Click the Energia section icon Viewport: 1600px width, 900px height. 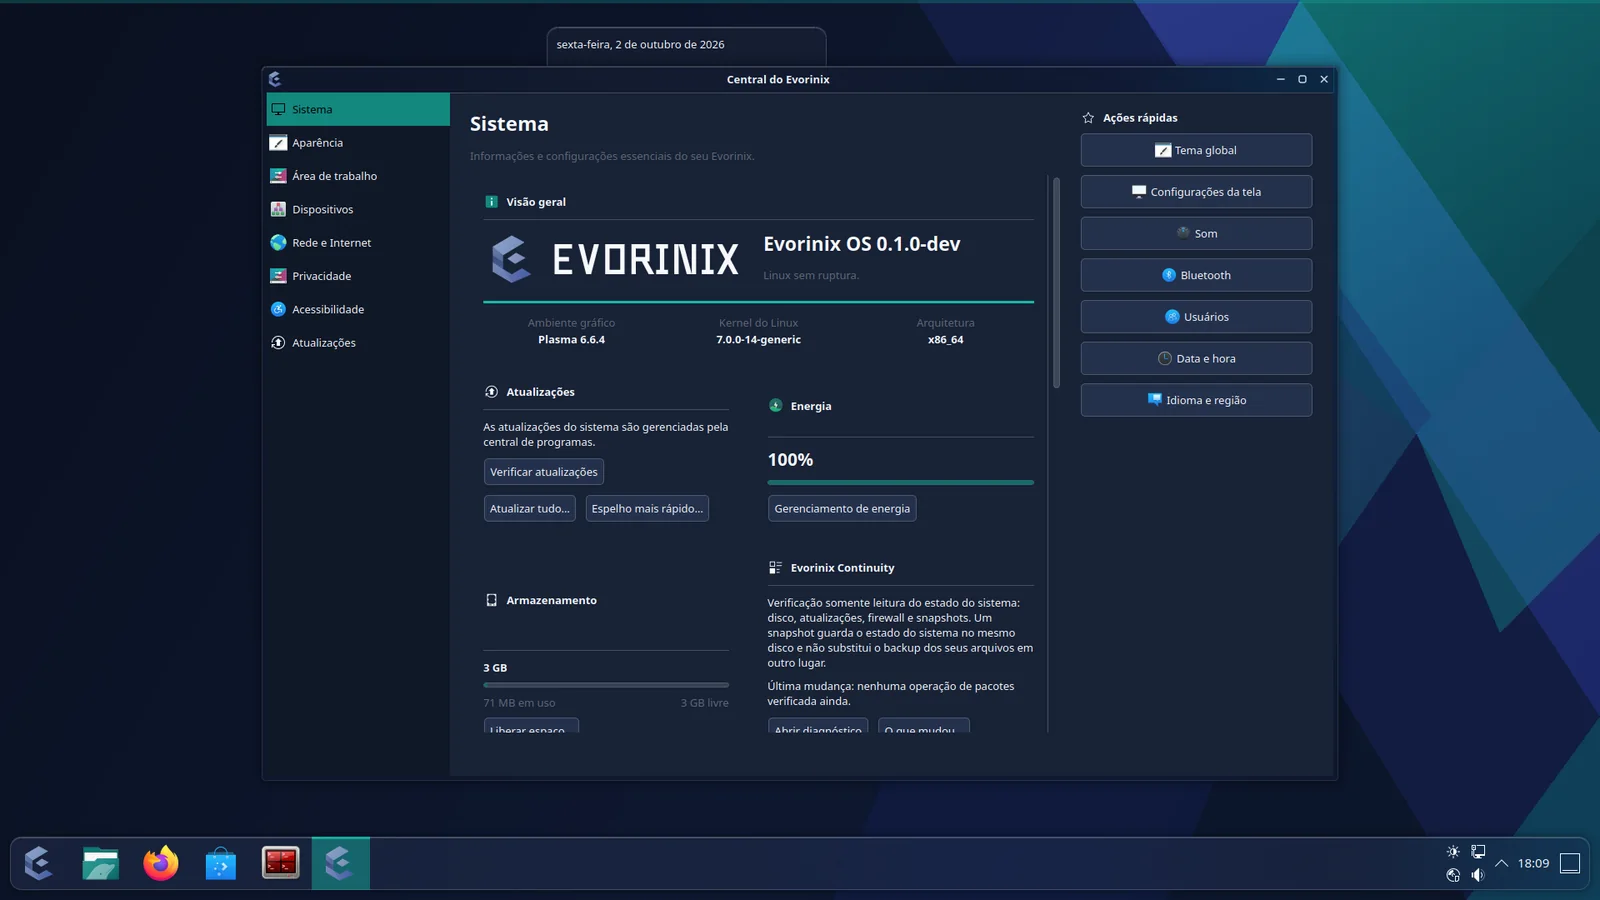tap(775, 406)
